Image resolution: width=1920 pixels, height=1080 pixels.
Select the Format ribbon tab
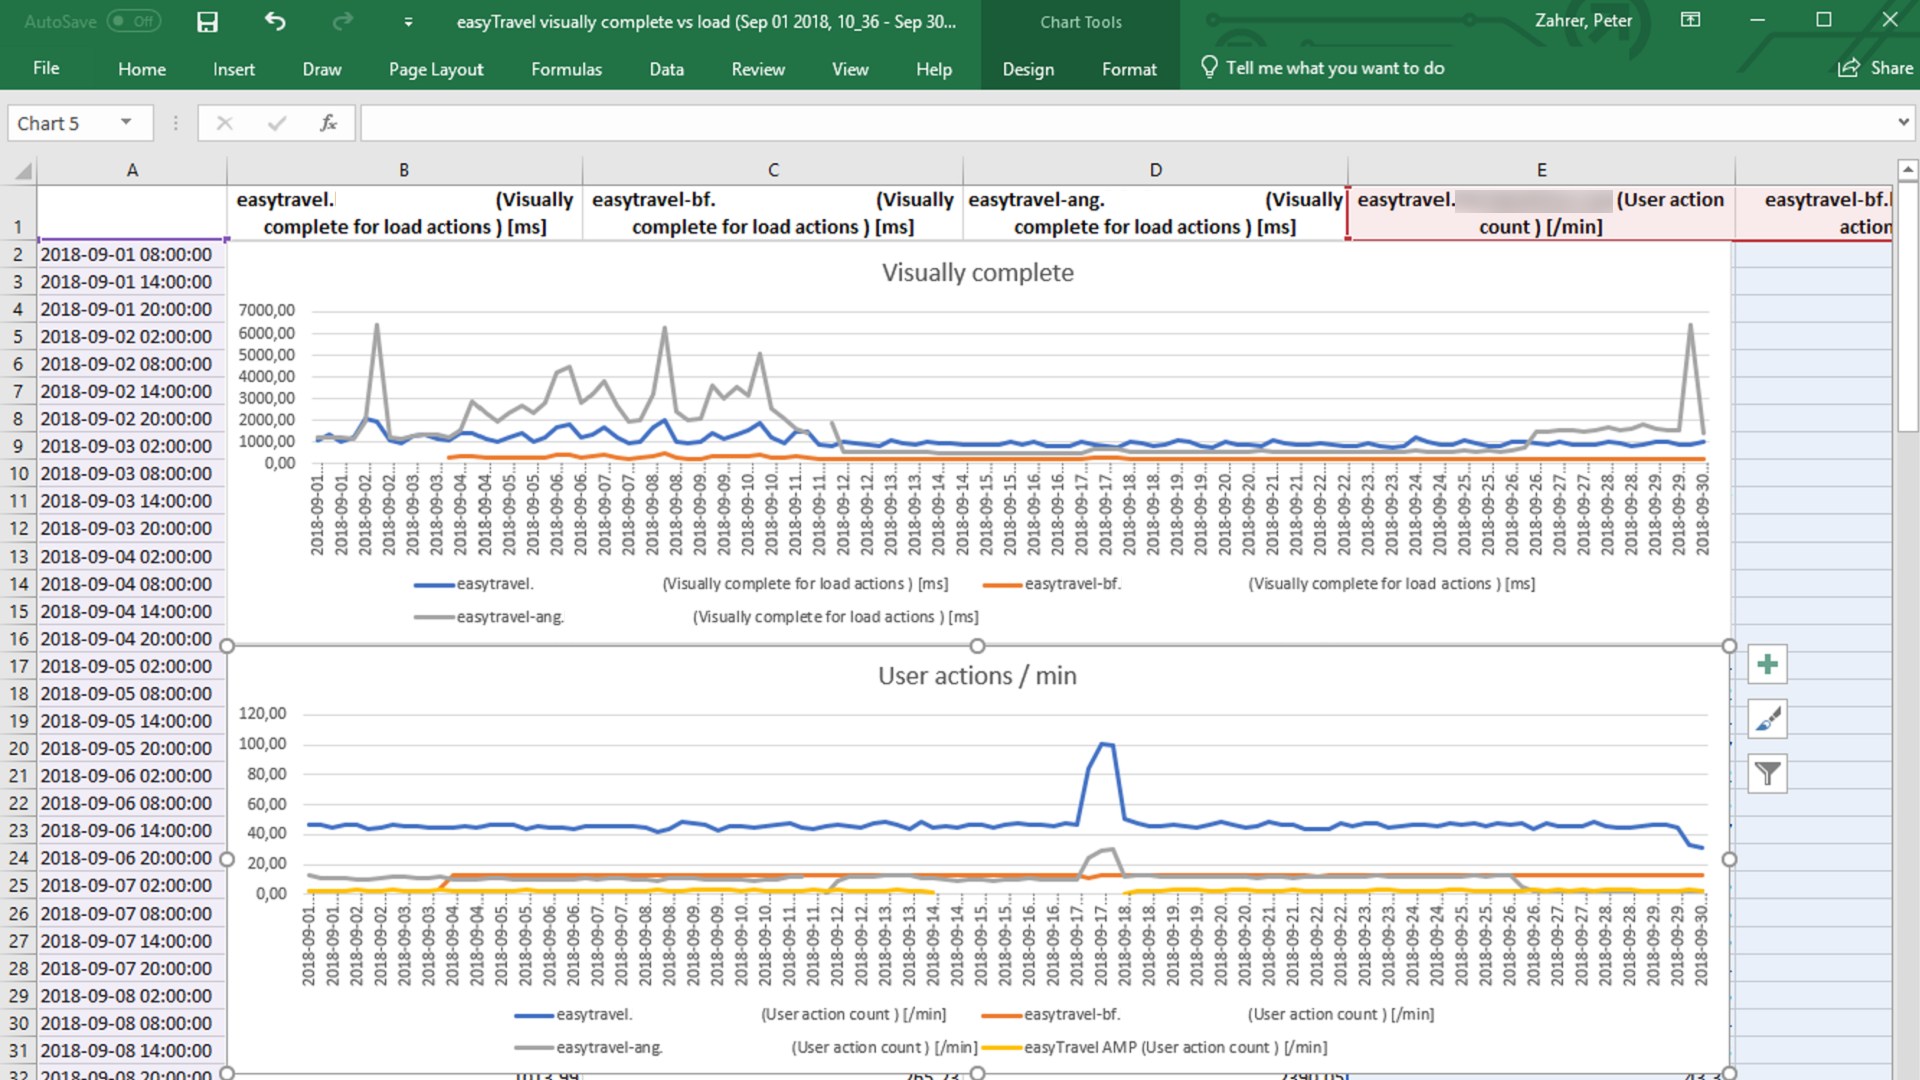pos(1129,69)
